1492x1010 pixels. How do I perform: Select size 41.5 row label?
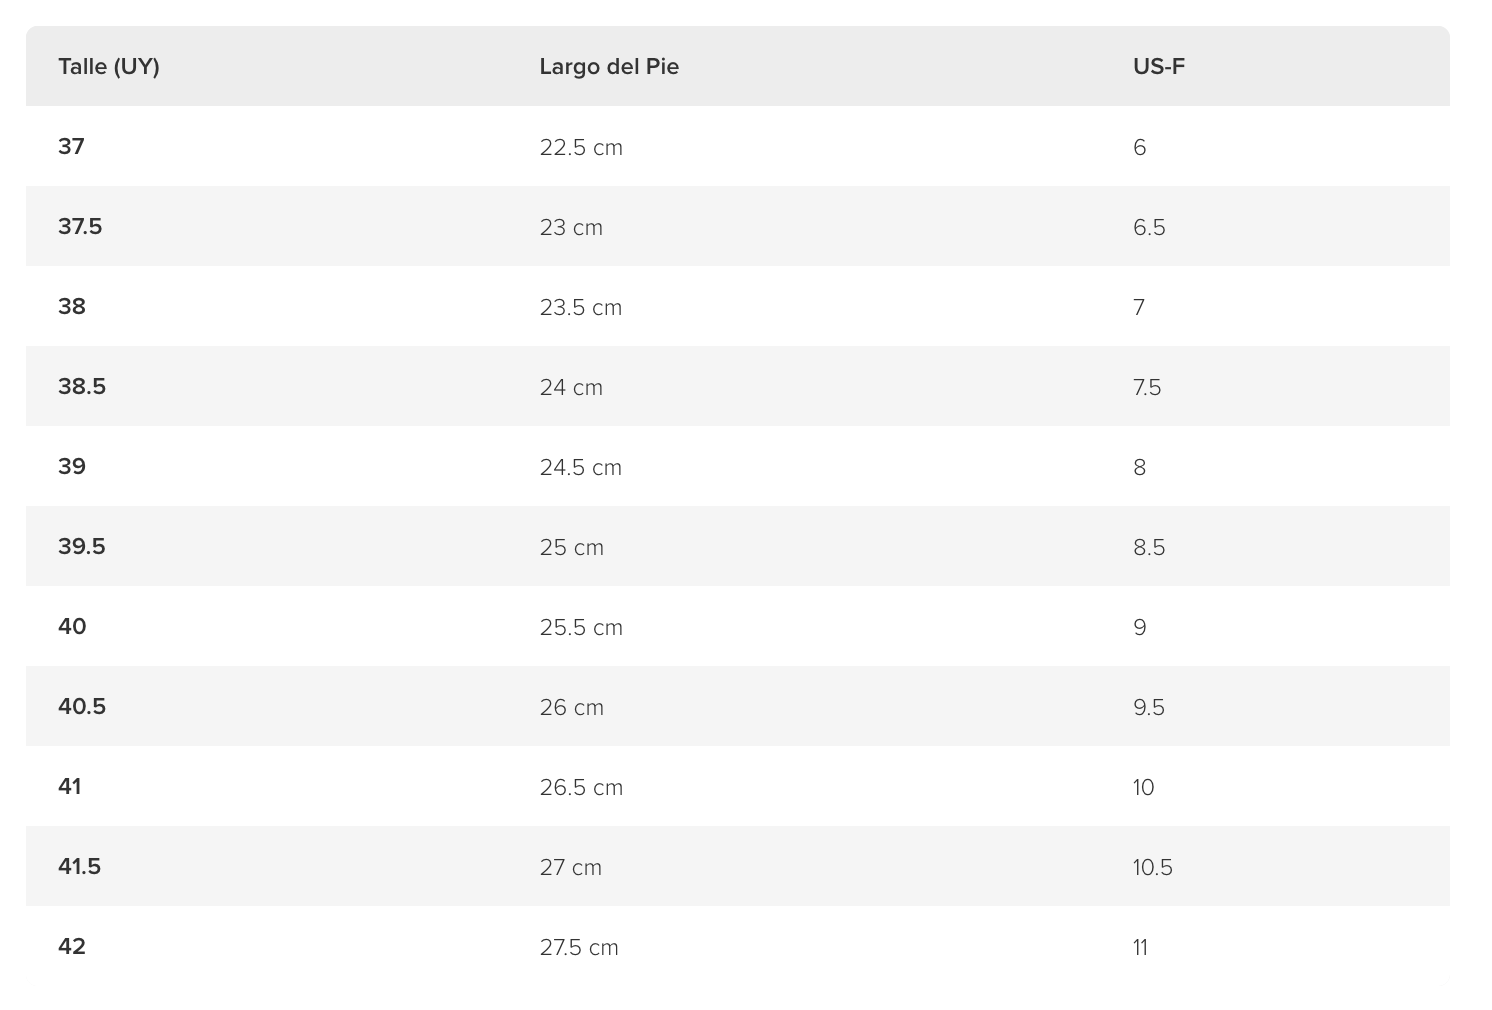80,867
